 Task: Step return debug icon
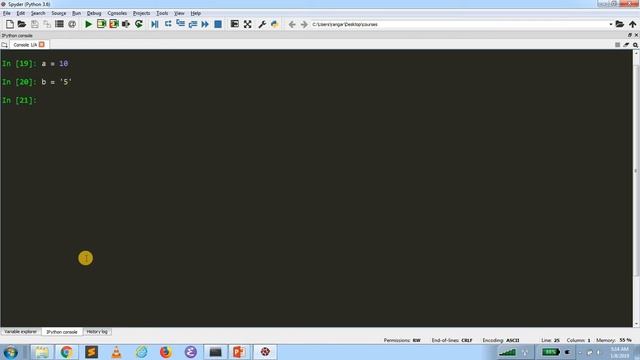click(193, 24)
